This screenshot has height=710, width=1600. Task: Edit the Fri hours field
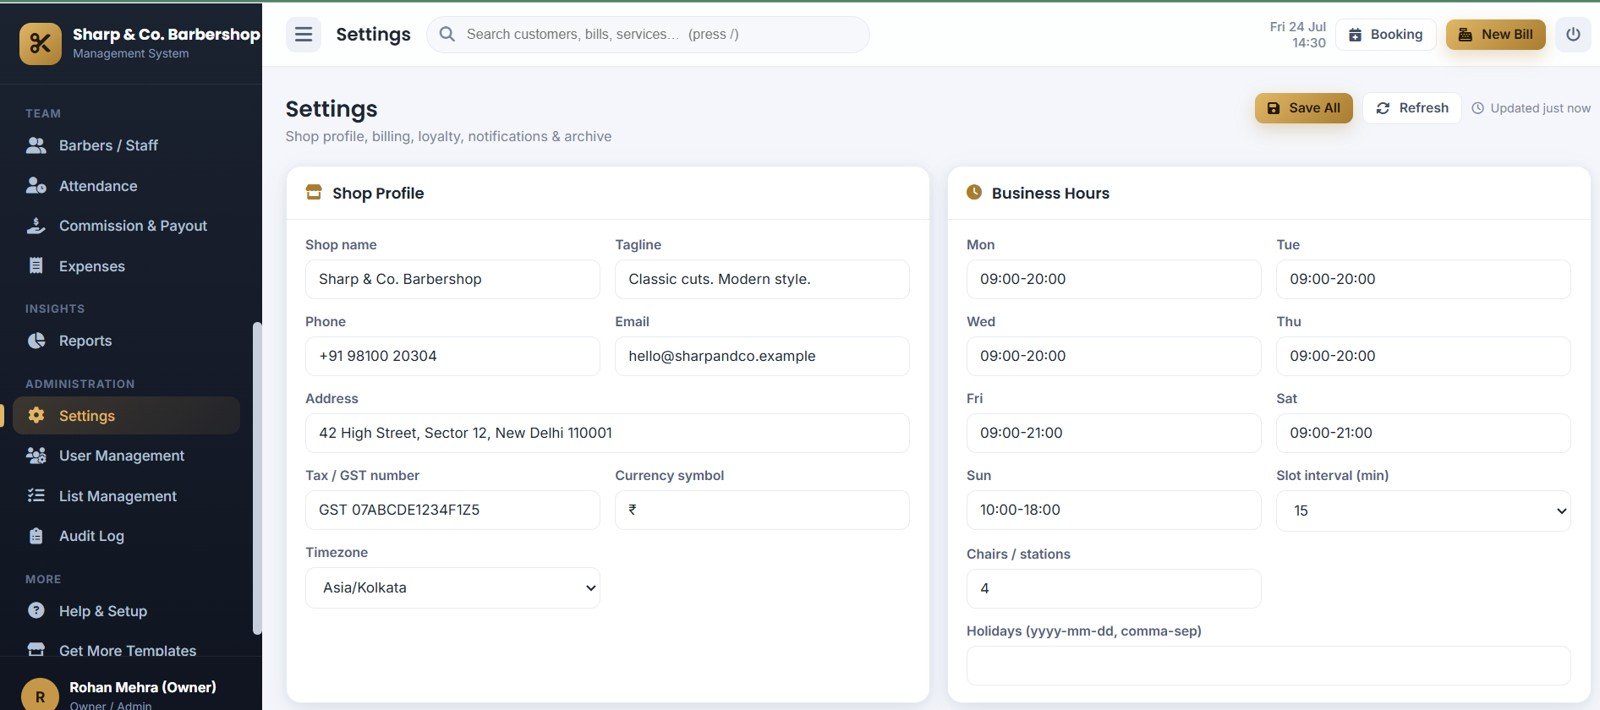tap(1114, 433)
